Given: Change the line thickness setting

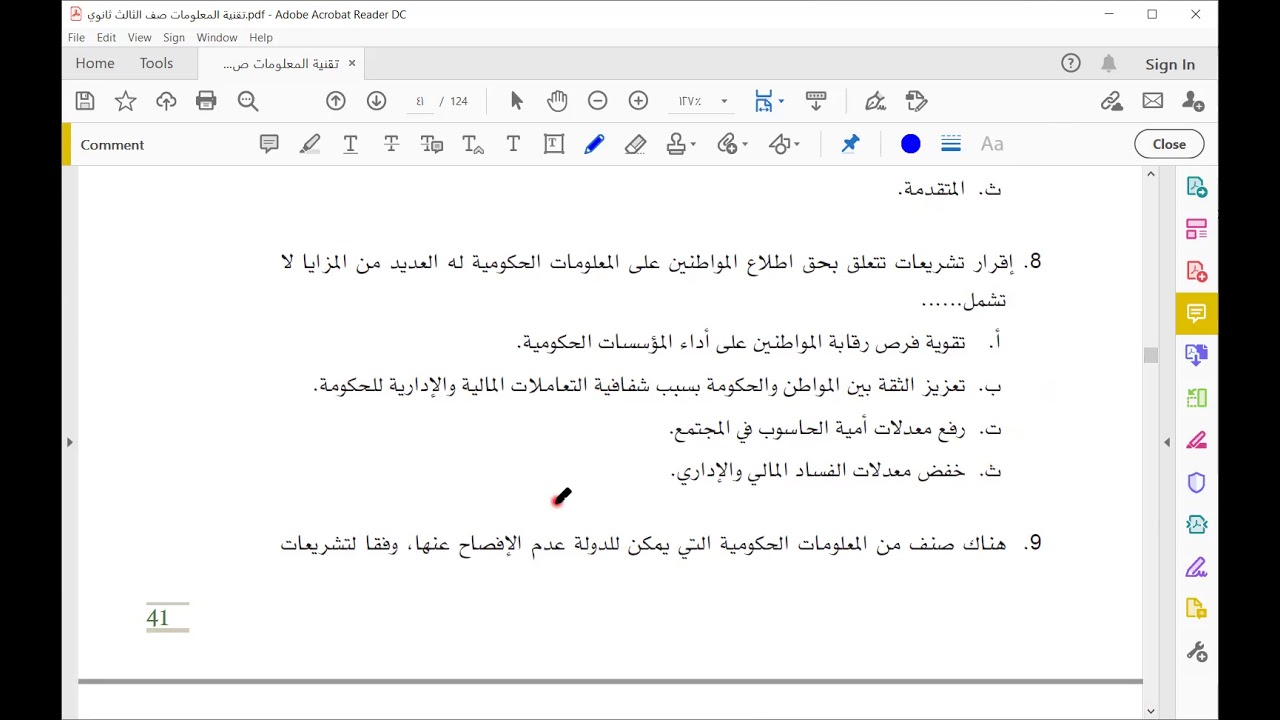Looking at the screenshot, I should [951, 144].
